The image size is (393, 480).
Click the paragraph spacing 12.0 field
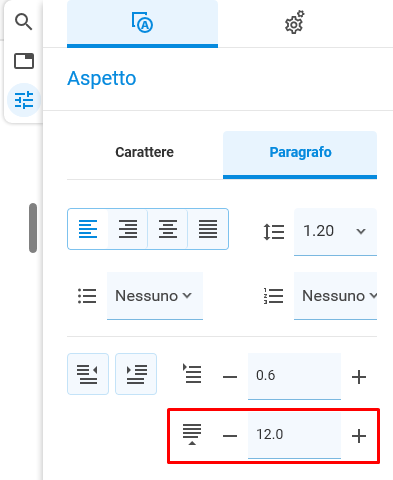294,435
